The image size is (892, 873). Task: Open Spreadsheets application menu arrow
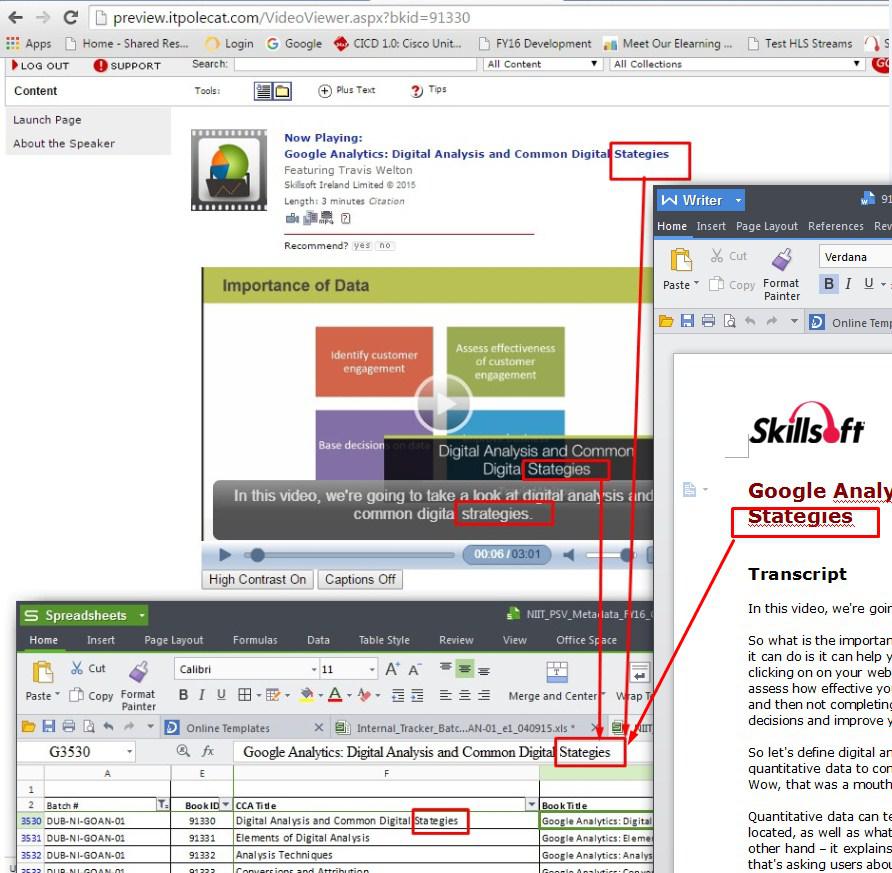pyautogui.click(x=142, y=615)
